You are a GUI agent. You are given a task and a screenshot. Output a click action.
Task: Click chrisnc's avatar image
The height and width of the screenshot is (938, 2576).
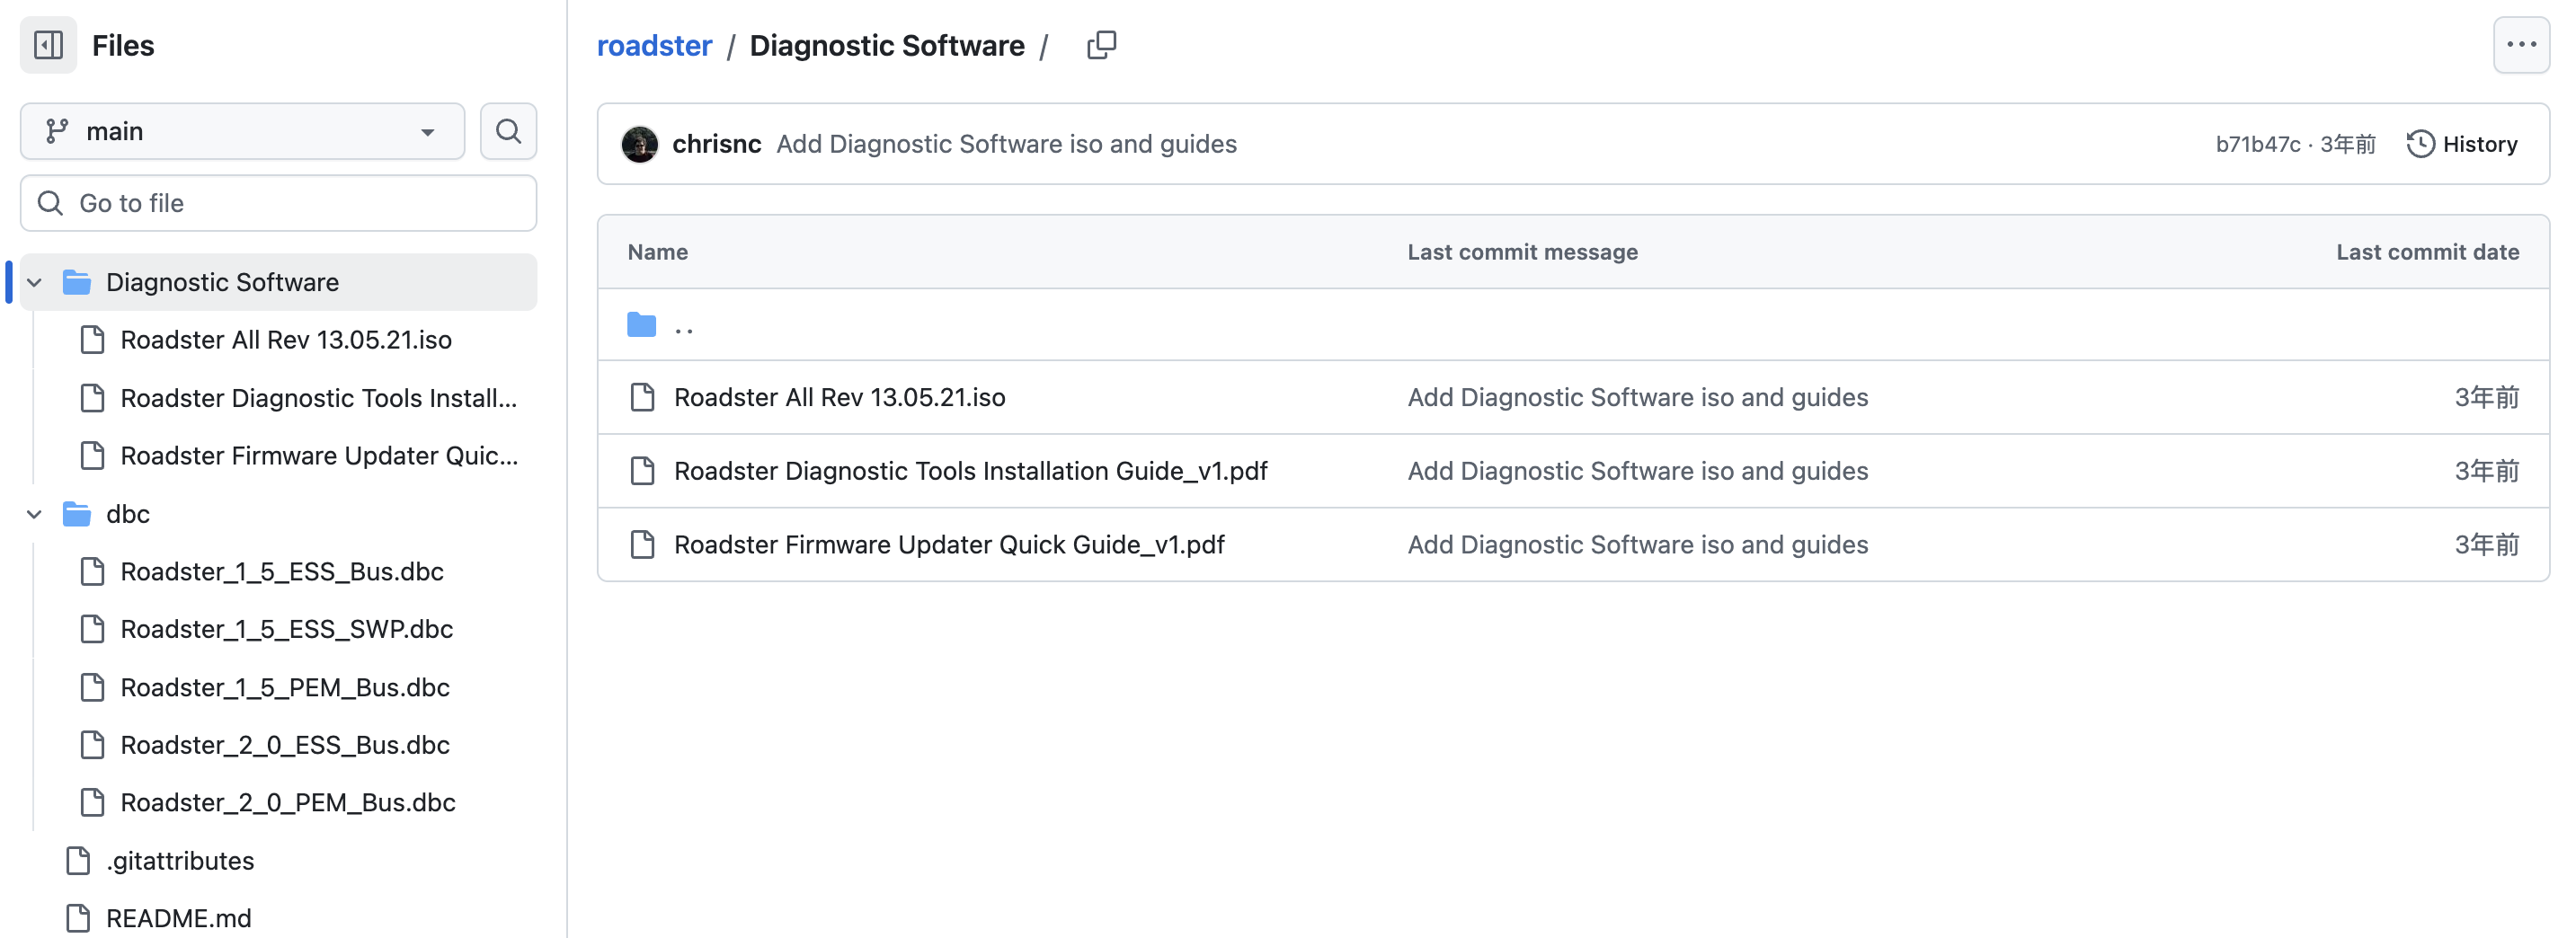pyautogui.click(x=640, y=144)
